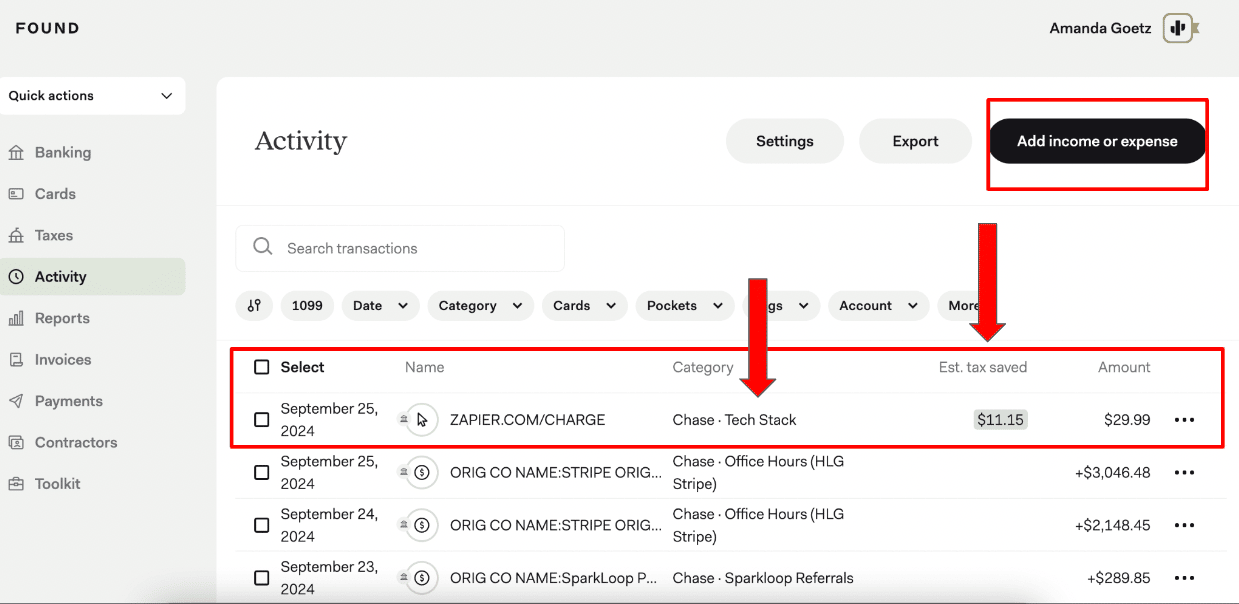
Task: Open the Taxes sidebar icon
Action: (x=16, y=236)
